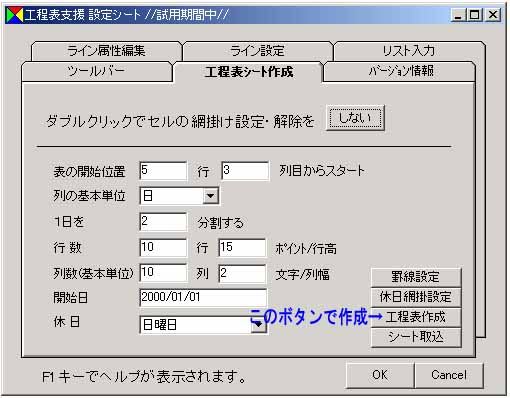Click the start column field containing 3
The height and width of the screenshot is (398, 510).
pyautogui.click(x=245, y=171)
